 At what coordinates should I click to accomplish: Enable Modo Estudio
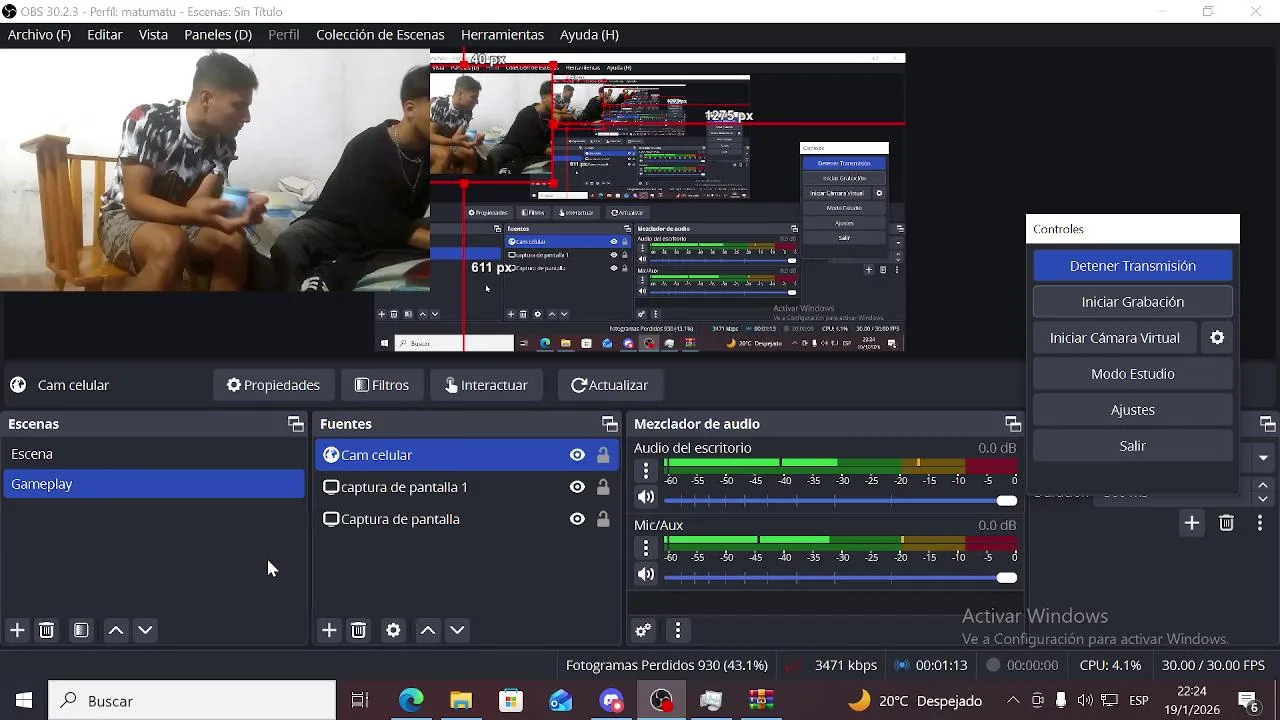(1132, 374)
